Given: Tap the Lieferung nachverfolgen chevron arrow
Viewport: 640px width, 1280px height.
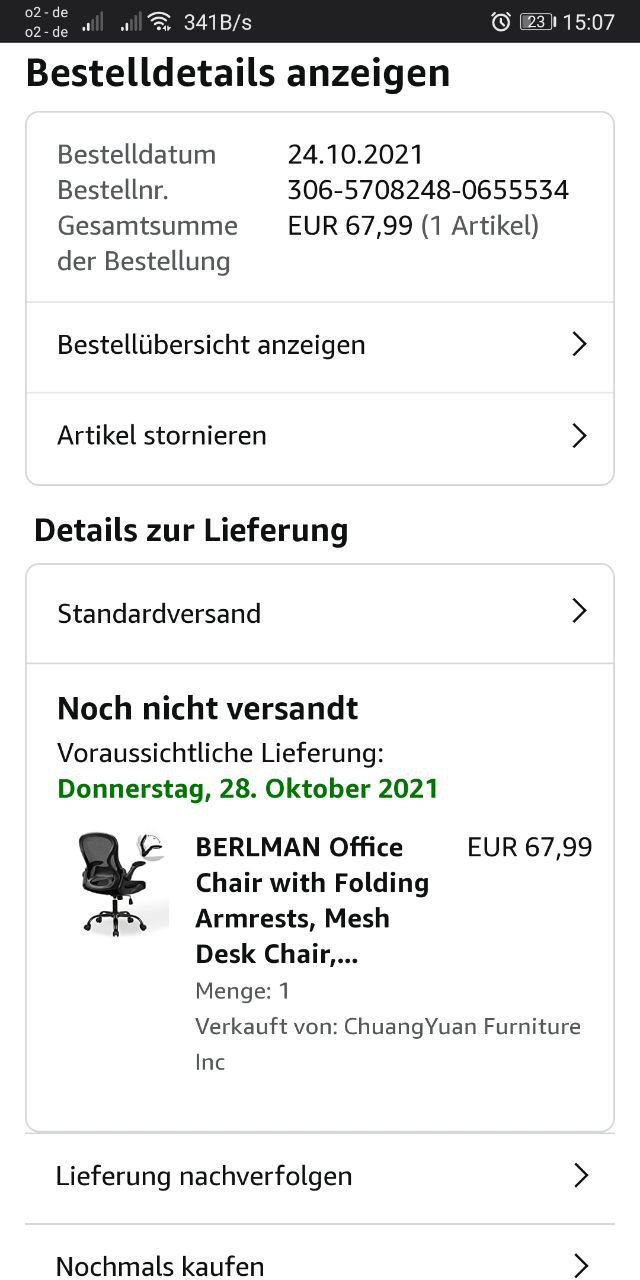Looking at the screenshot, I should click(x=581, y=1176).
